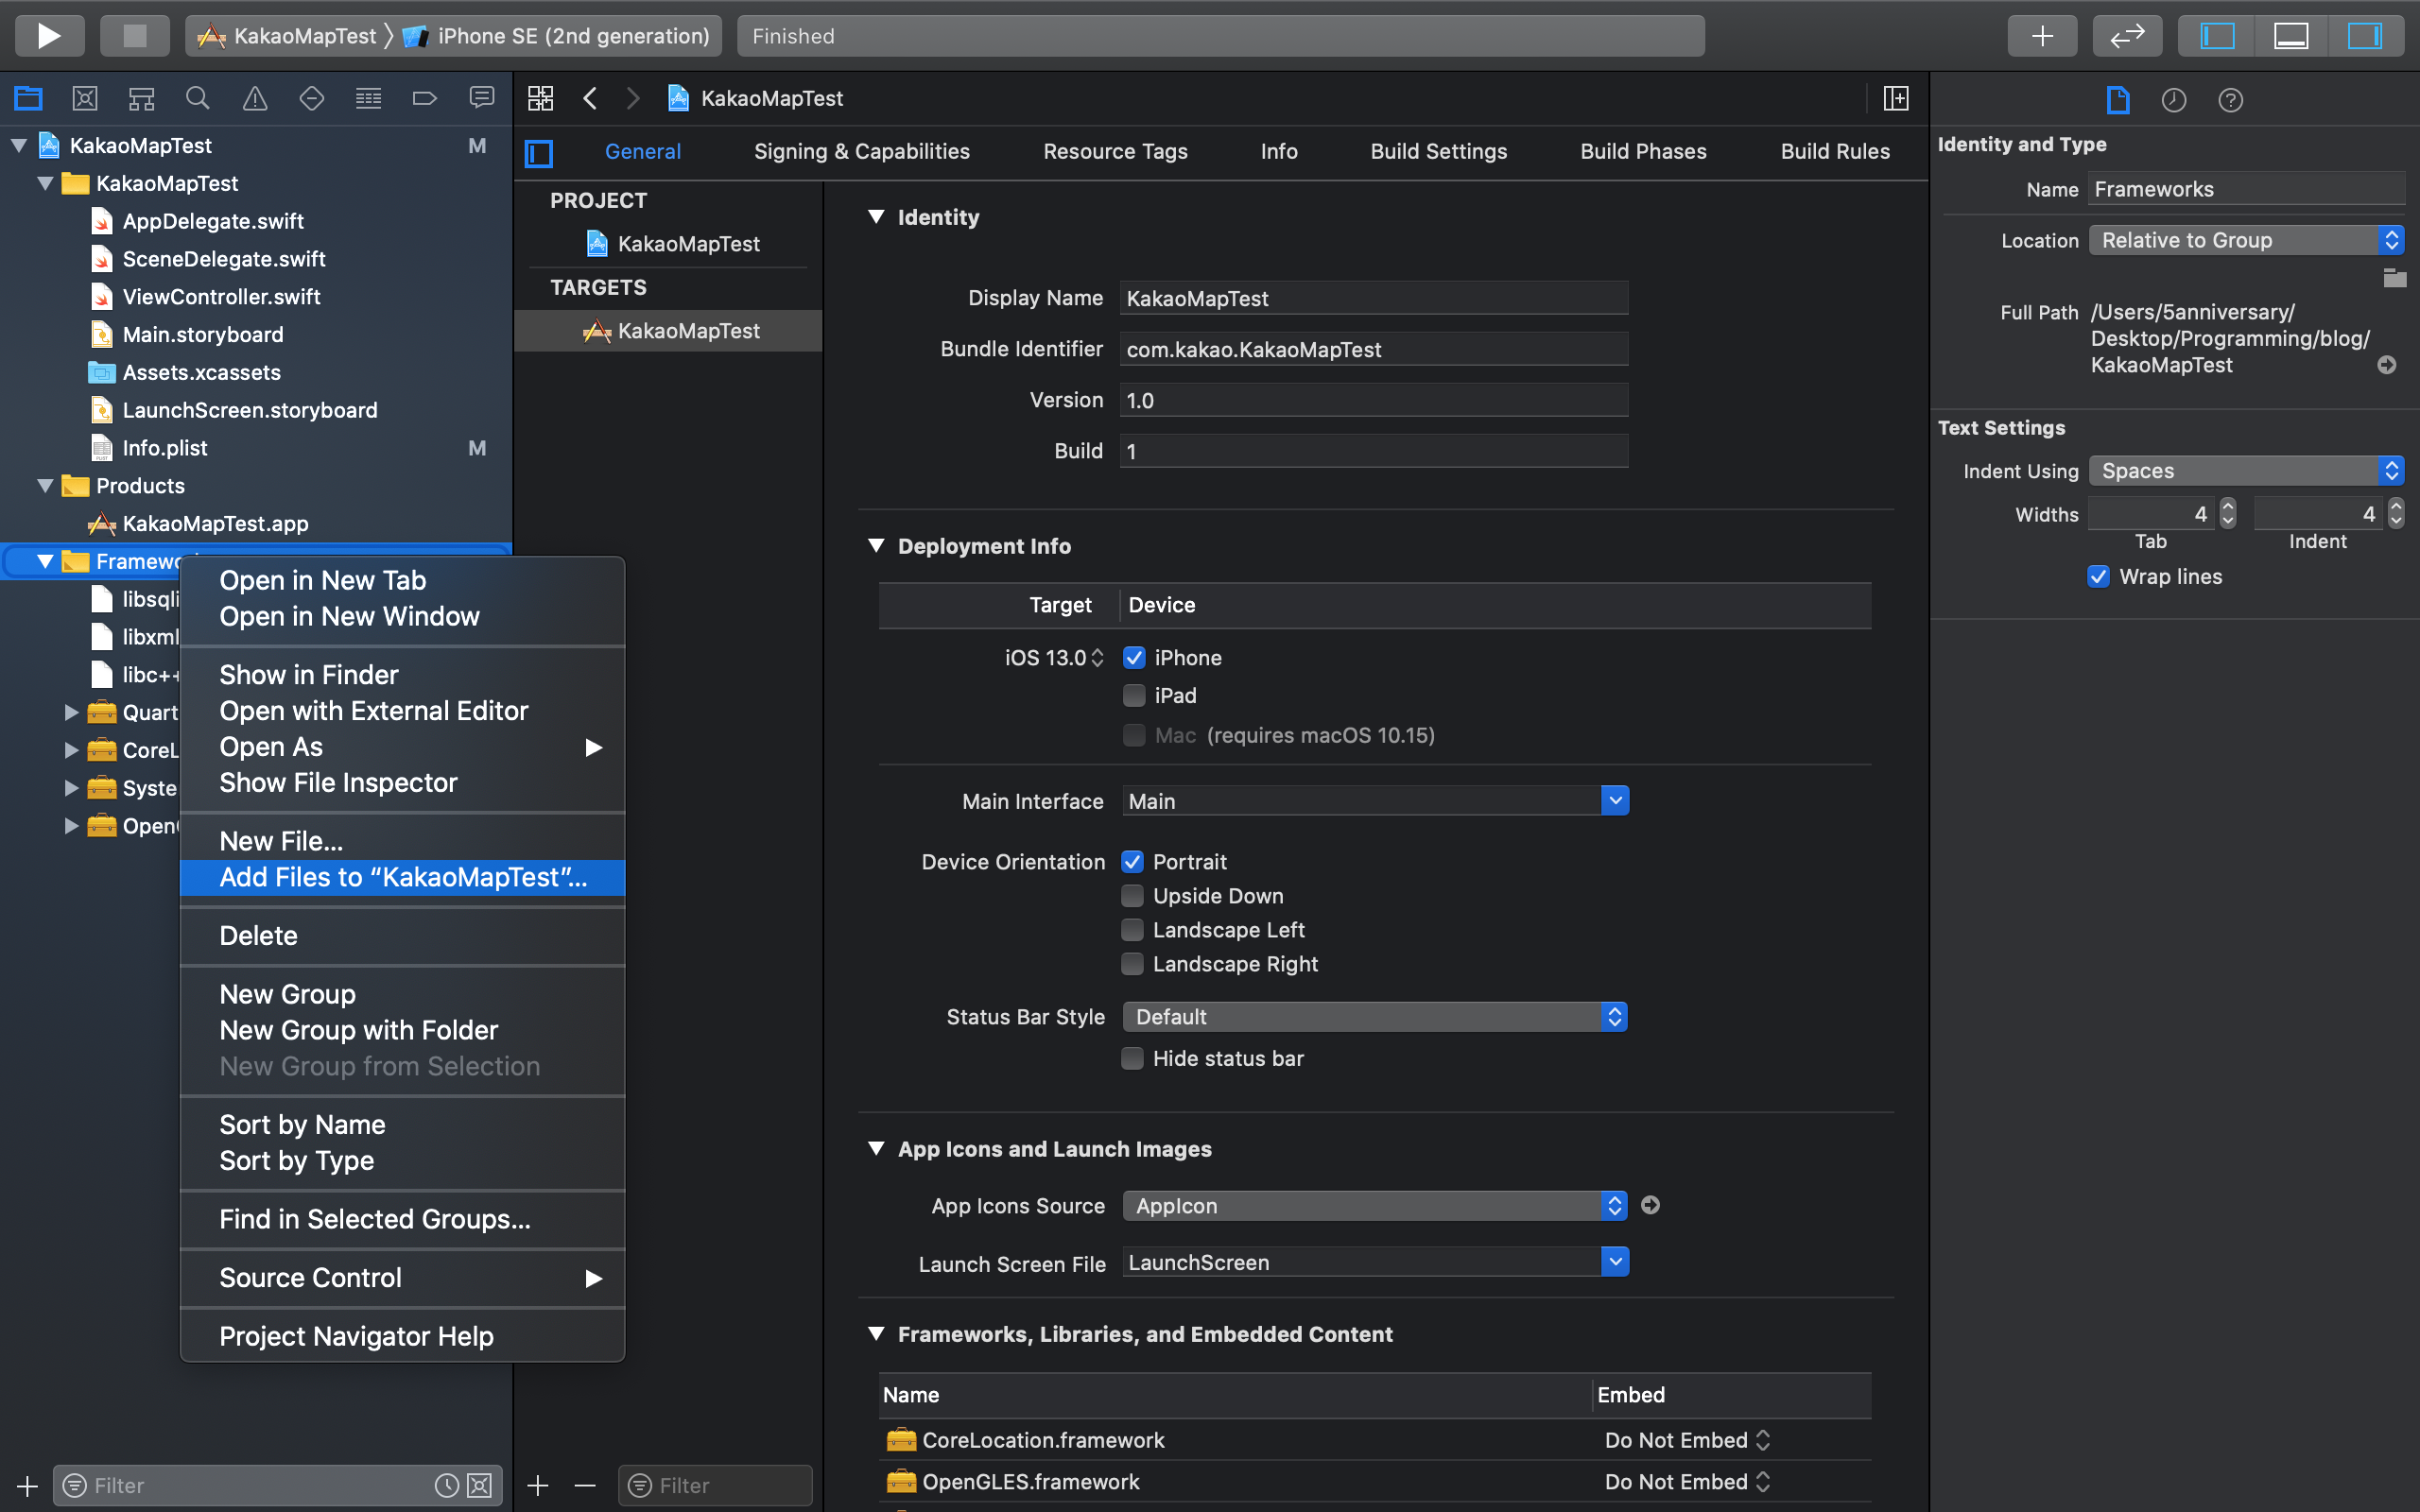2420x1512 pixels.
Task: Open the Status Bar Style dropdown
Action: tap(1375, 1016)
